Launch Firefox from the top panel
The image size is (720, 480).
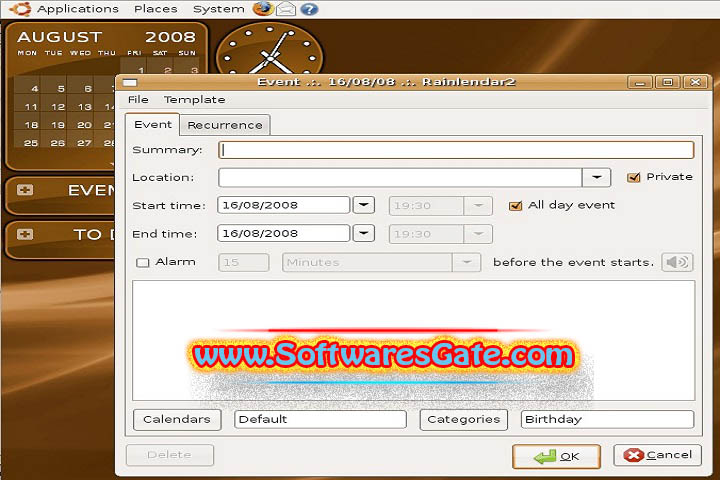[263, 8]
